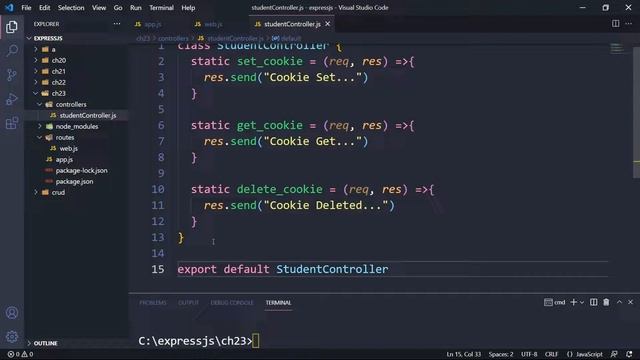Click Ln 15, Col 33 status entry
Image resolution: width=640 pixels, height=360 pixels.
[463, 354]
